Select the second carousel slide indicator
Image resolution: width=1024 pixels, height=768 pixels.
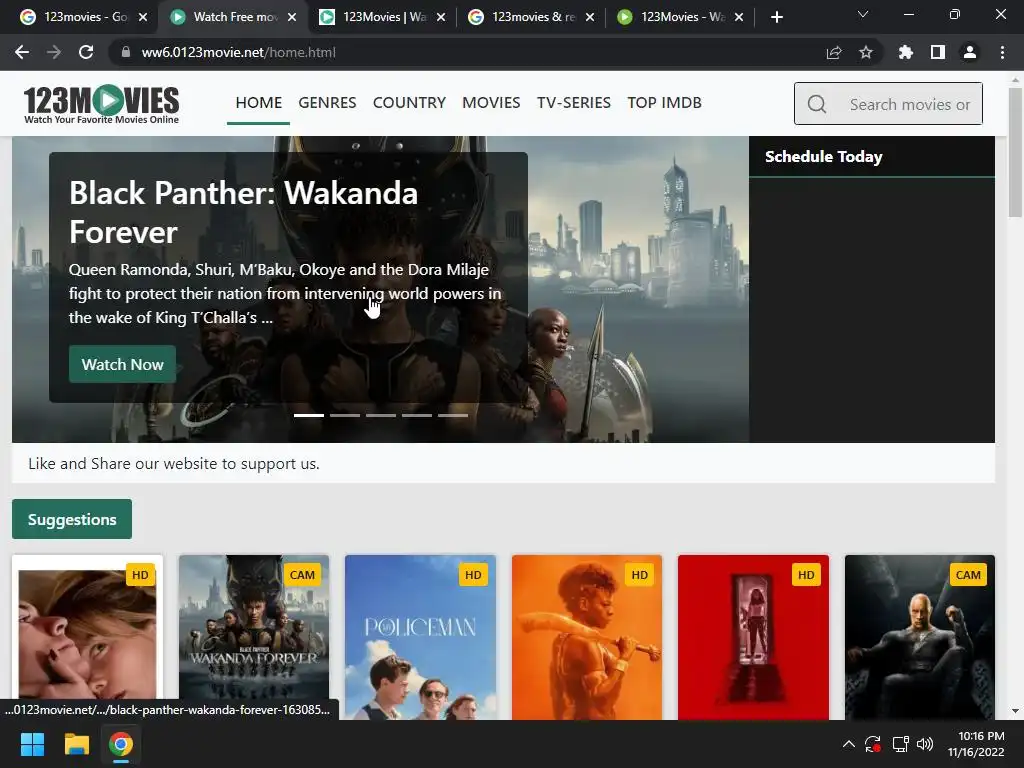click(x=345, y=415)
